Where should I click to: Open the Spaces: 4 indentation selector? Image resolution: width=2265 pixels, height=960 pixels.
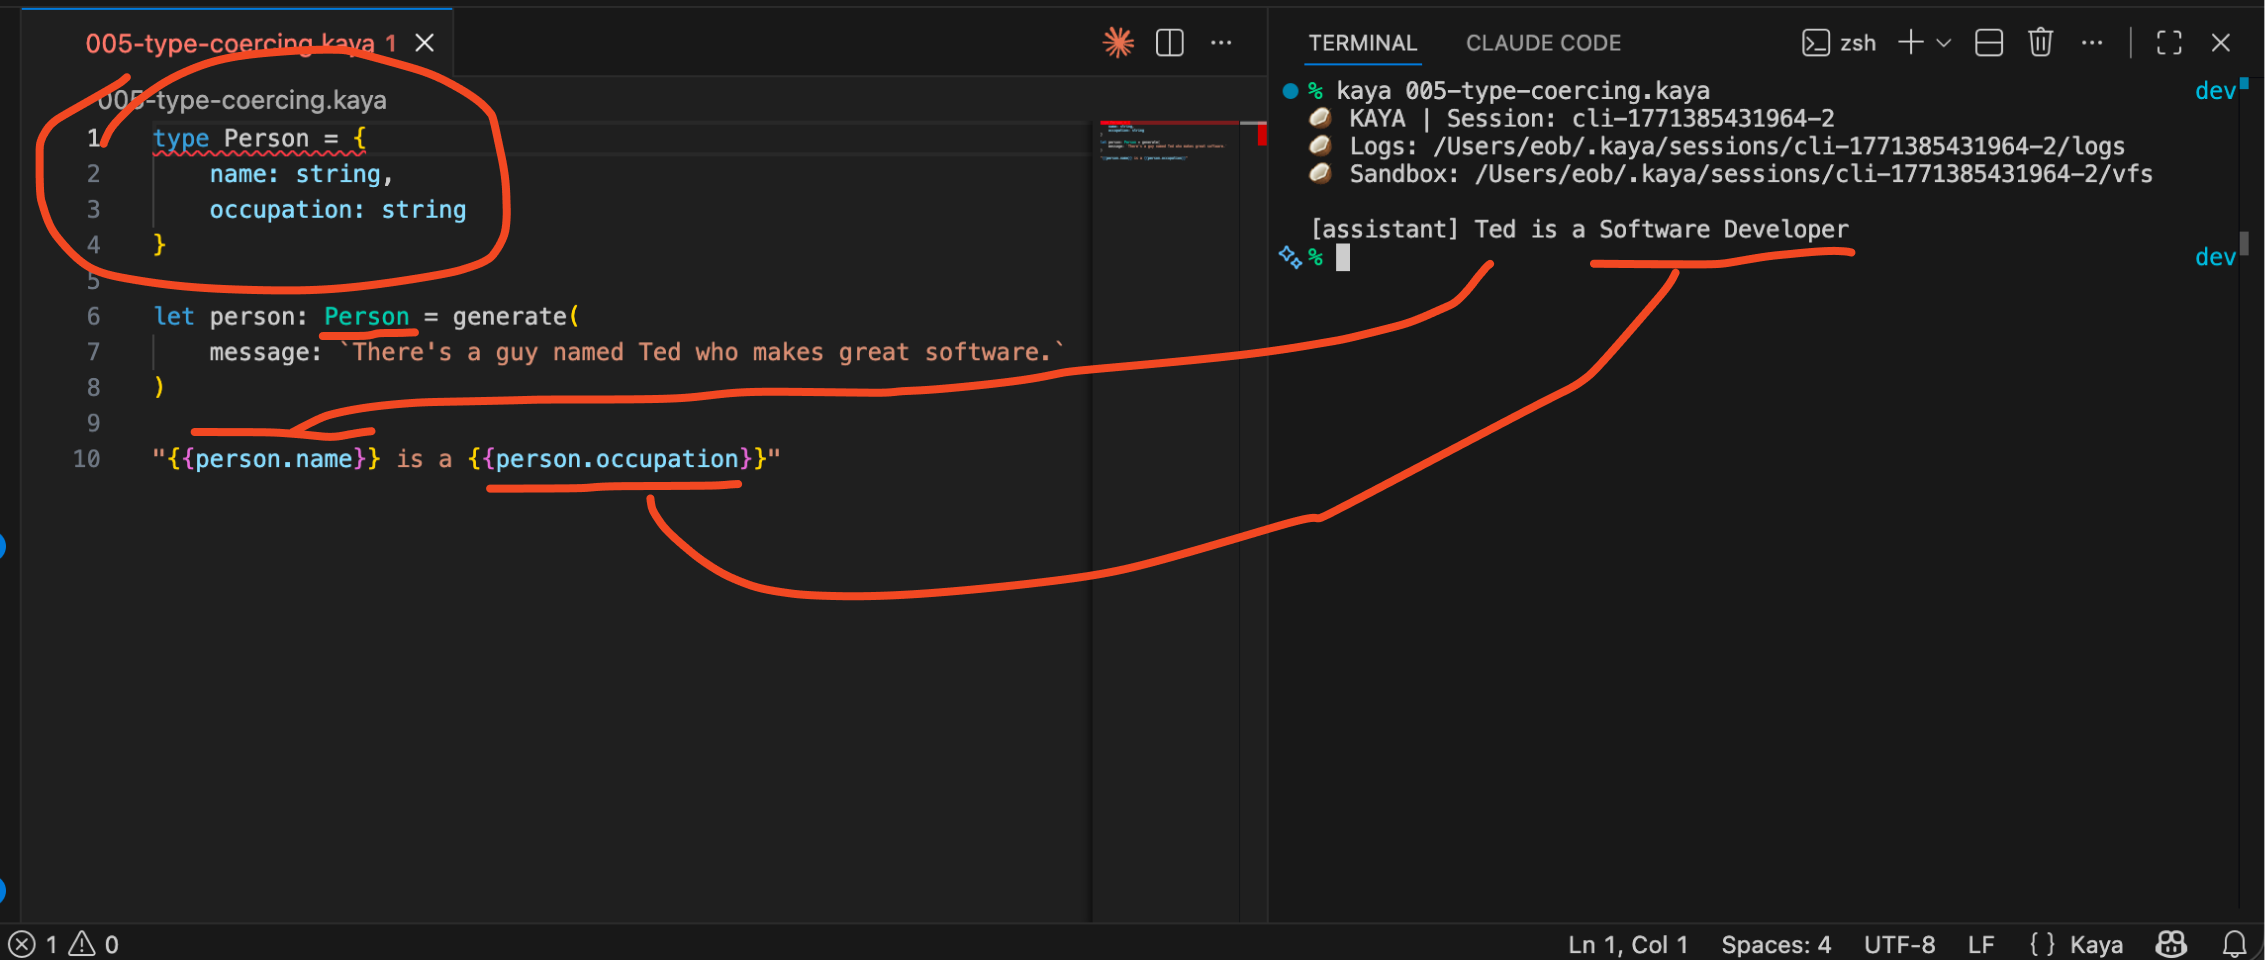(x=1776, y=943)
